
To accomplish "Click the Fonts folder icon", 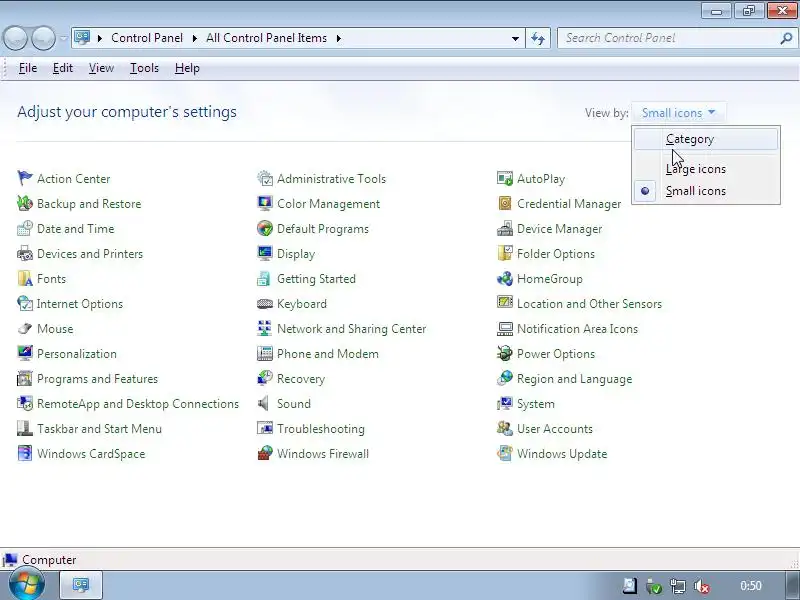I will [x=24, y=278].
